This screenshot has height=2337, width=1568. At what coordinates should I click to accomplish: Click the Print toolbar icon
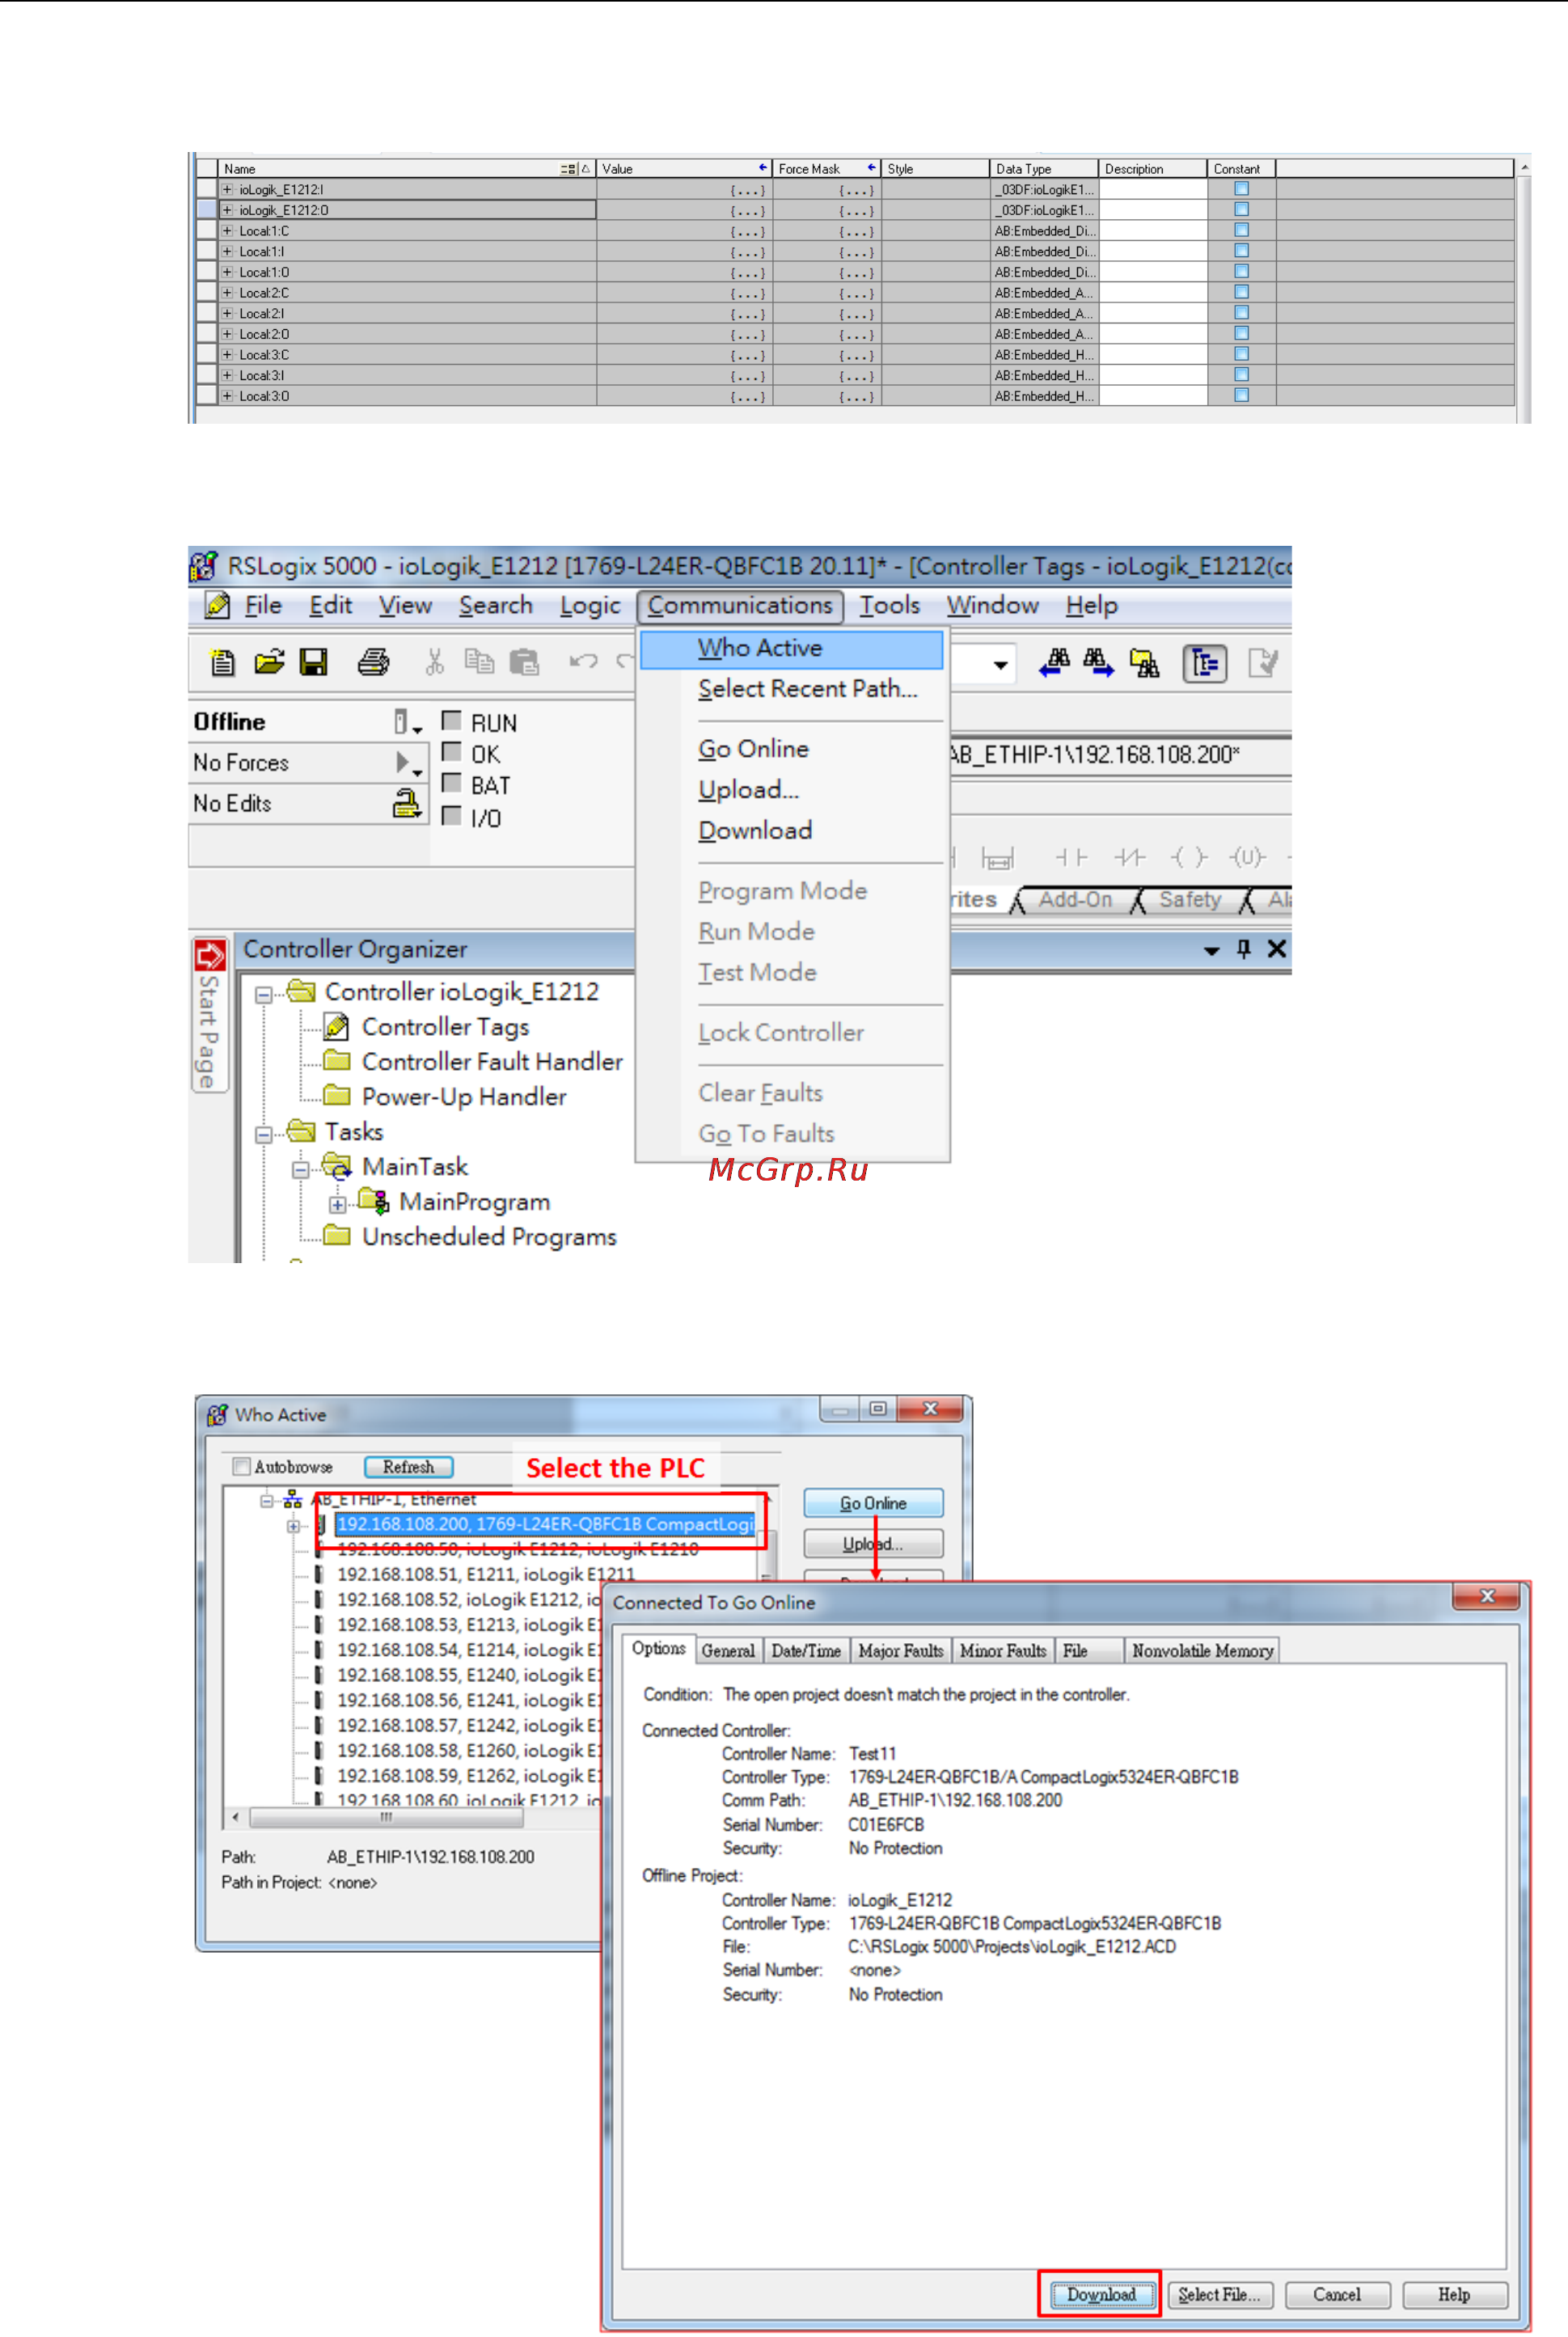[x=374, y=662]
